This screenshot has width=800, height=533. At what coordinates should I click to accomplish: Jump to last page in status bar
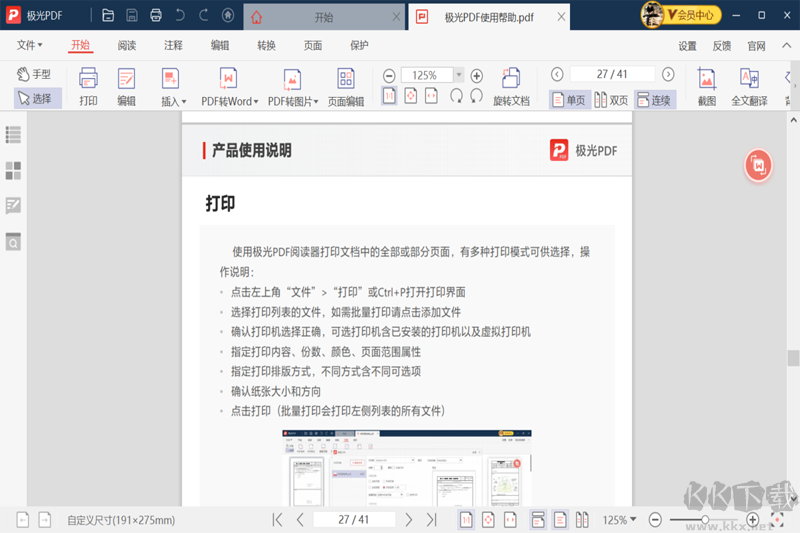click(432, 520)
